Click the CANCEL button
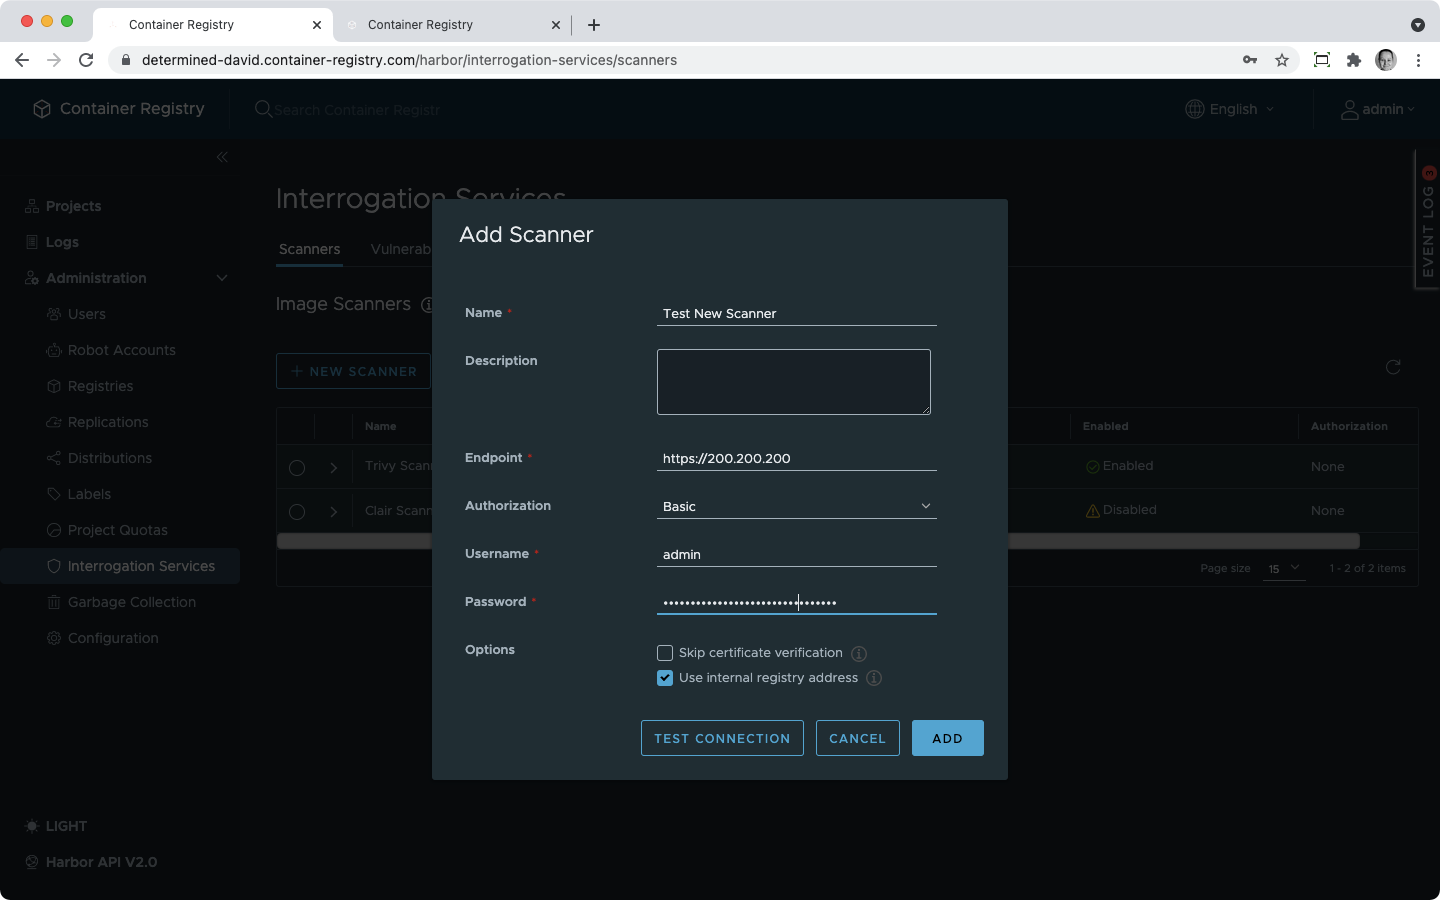Image resolution: width=1440 pixels, height=900 pixels. (858, 738)
